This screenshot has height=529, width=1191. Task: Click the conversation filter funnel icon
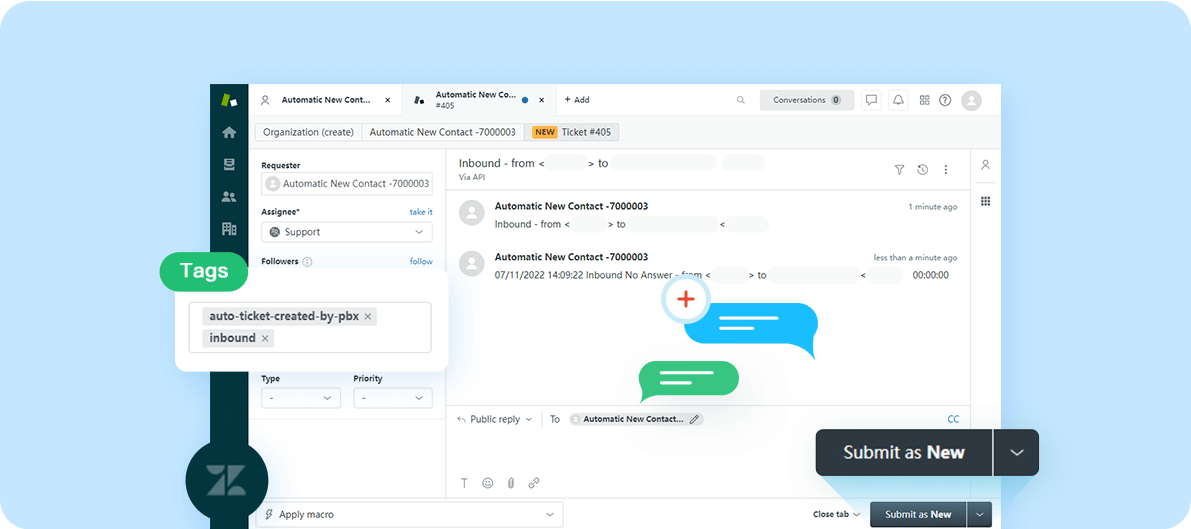click(x=899, y=169)
